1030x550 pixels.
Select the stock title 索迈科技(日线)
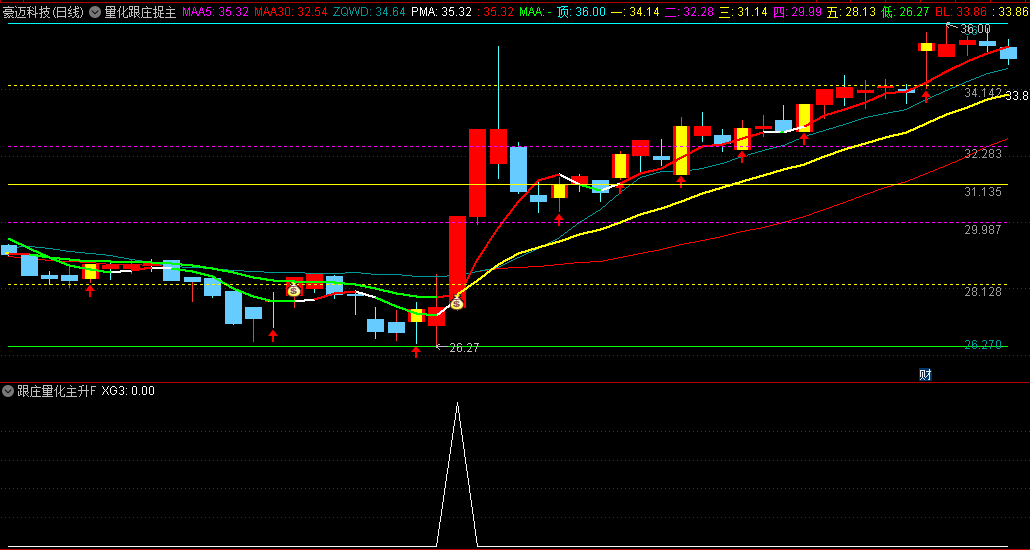click(43, 11)
